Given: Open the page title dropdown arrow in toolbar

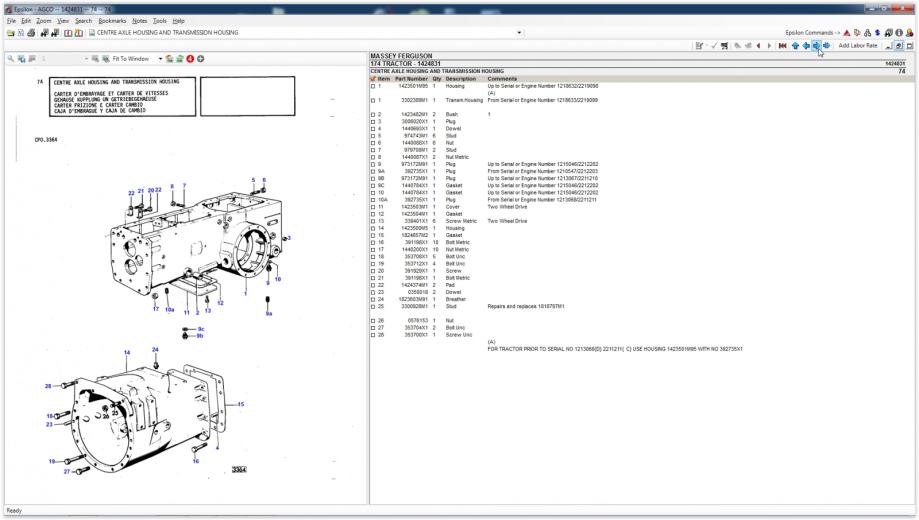Looking at the screenshot, I should pos(519,33).
